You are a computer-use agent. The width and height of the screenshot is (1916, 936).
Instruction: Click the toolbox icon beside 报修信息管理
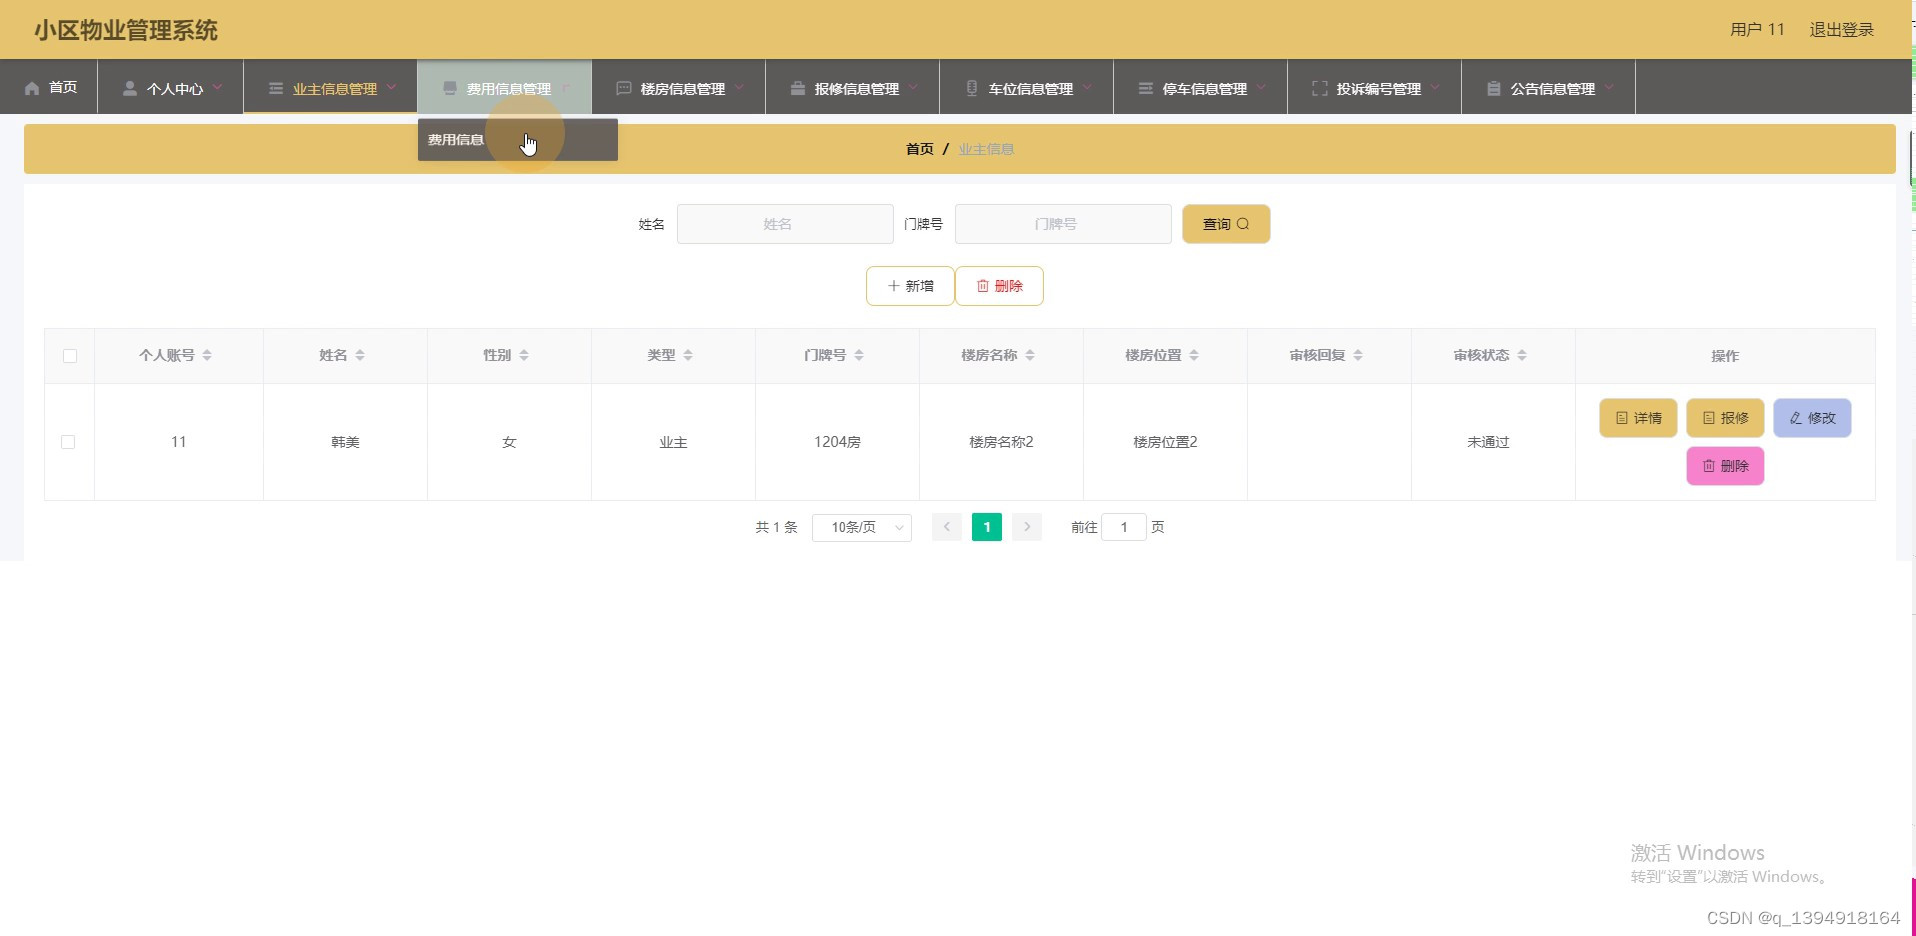tap(797, 88)
